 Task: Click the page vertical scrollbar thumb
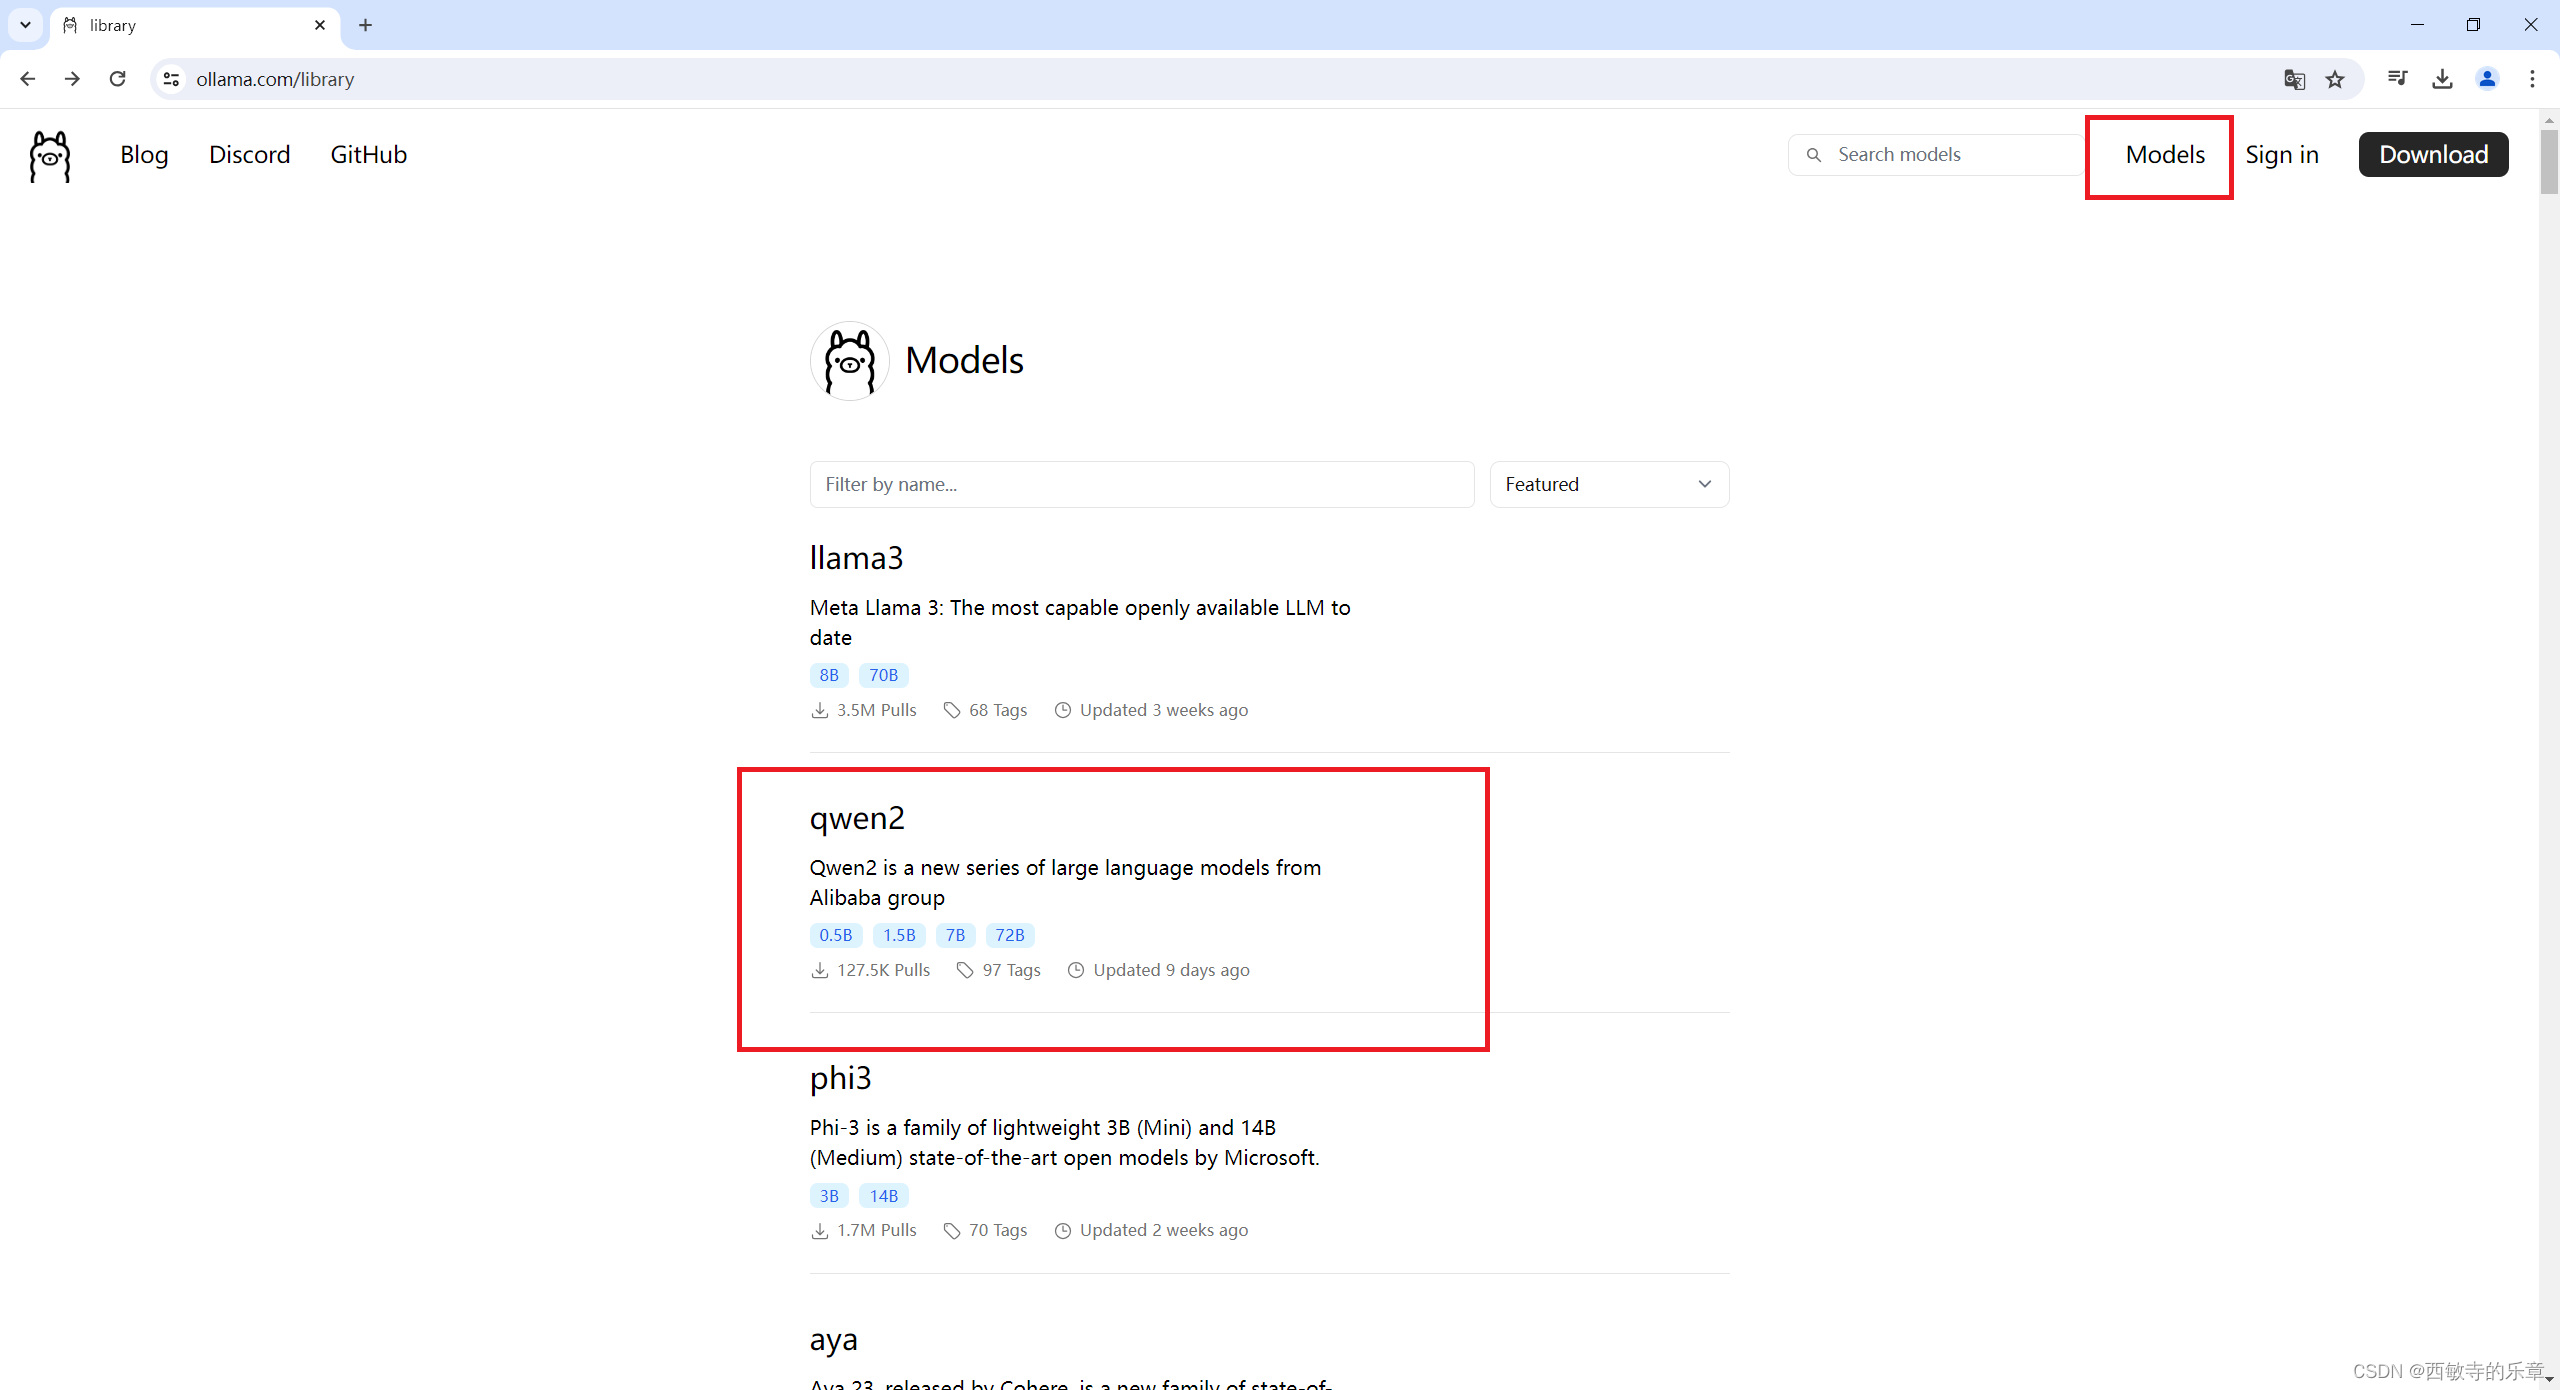point(2549,160)
